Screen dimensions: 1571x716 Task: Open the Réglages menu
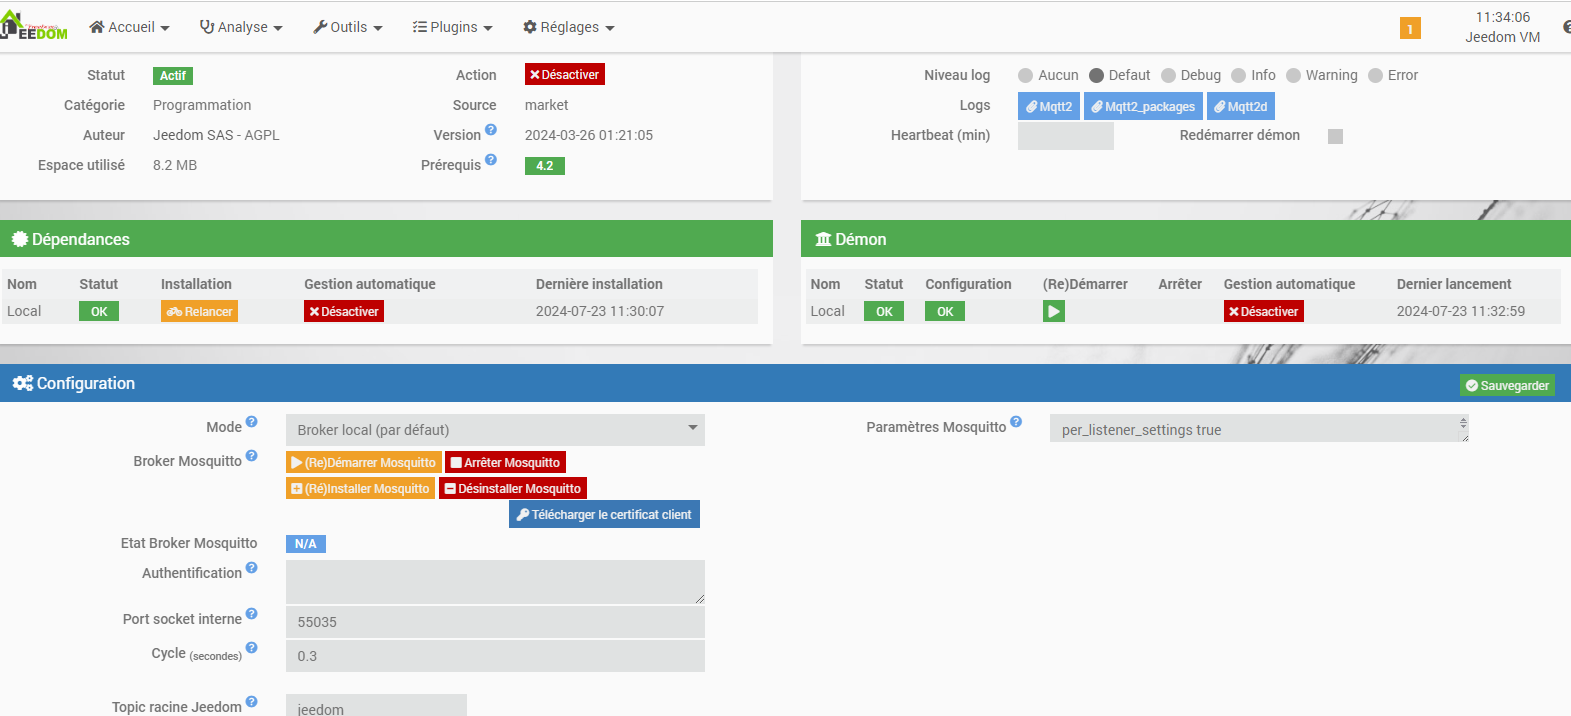click(569, 27)
